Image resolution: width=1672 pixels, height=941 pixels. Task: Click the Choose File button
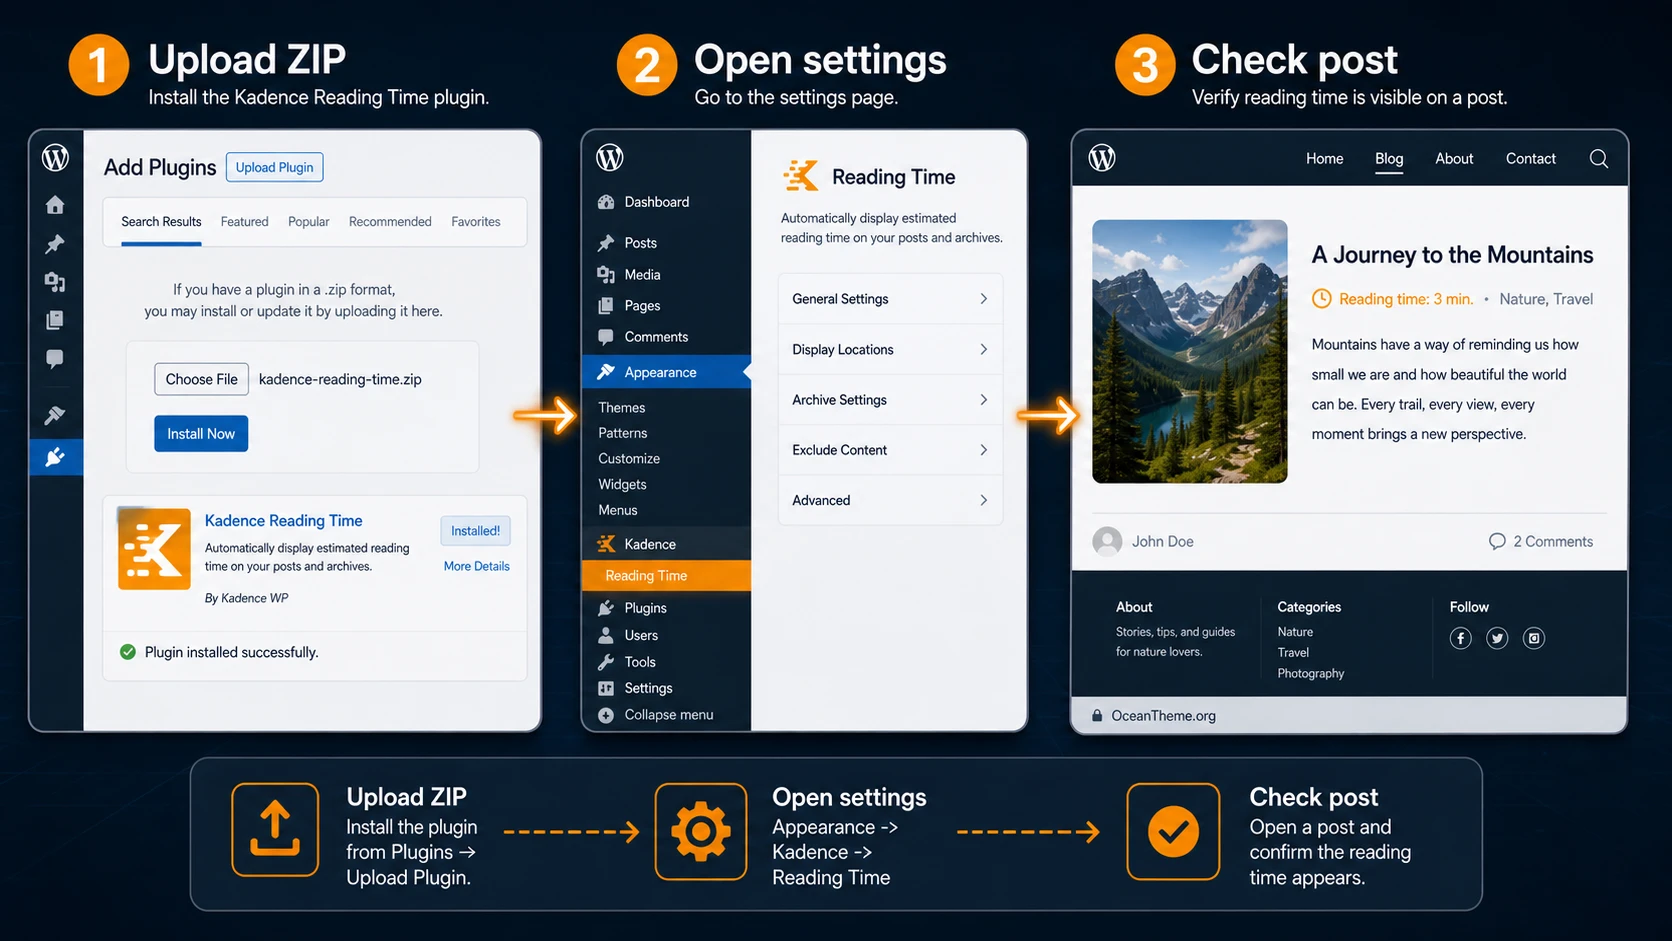pos(201,379)
